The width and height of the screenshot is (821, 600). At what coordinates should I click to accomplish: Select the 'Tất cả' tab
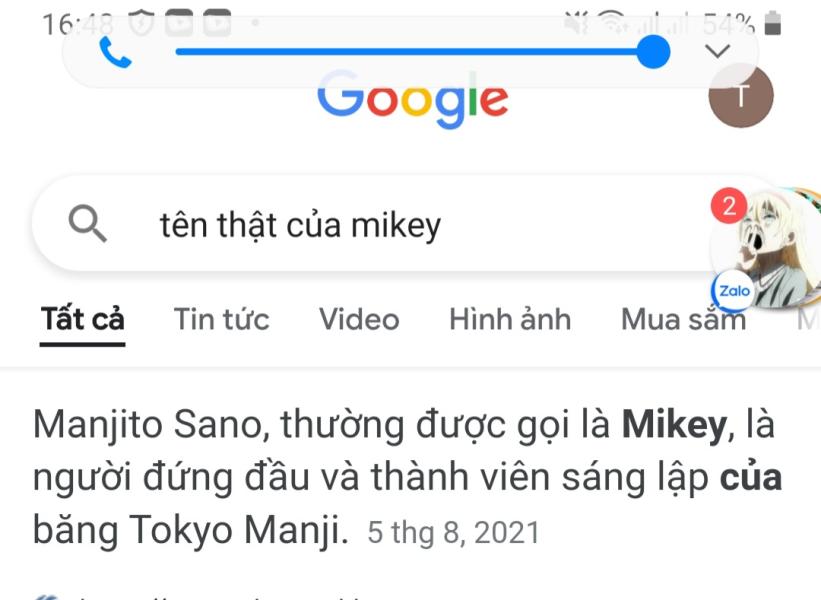pos(83,319)
